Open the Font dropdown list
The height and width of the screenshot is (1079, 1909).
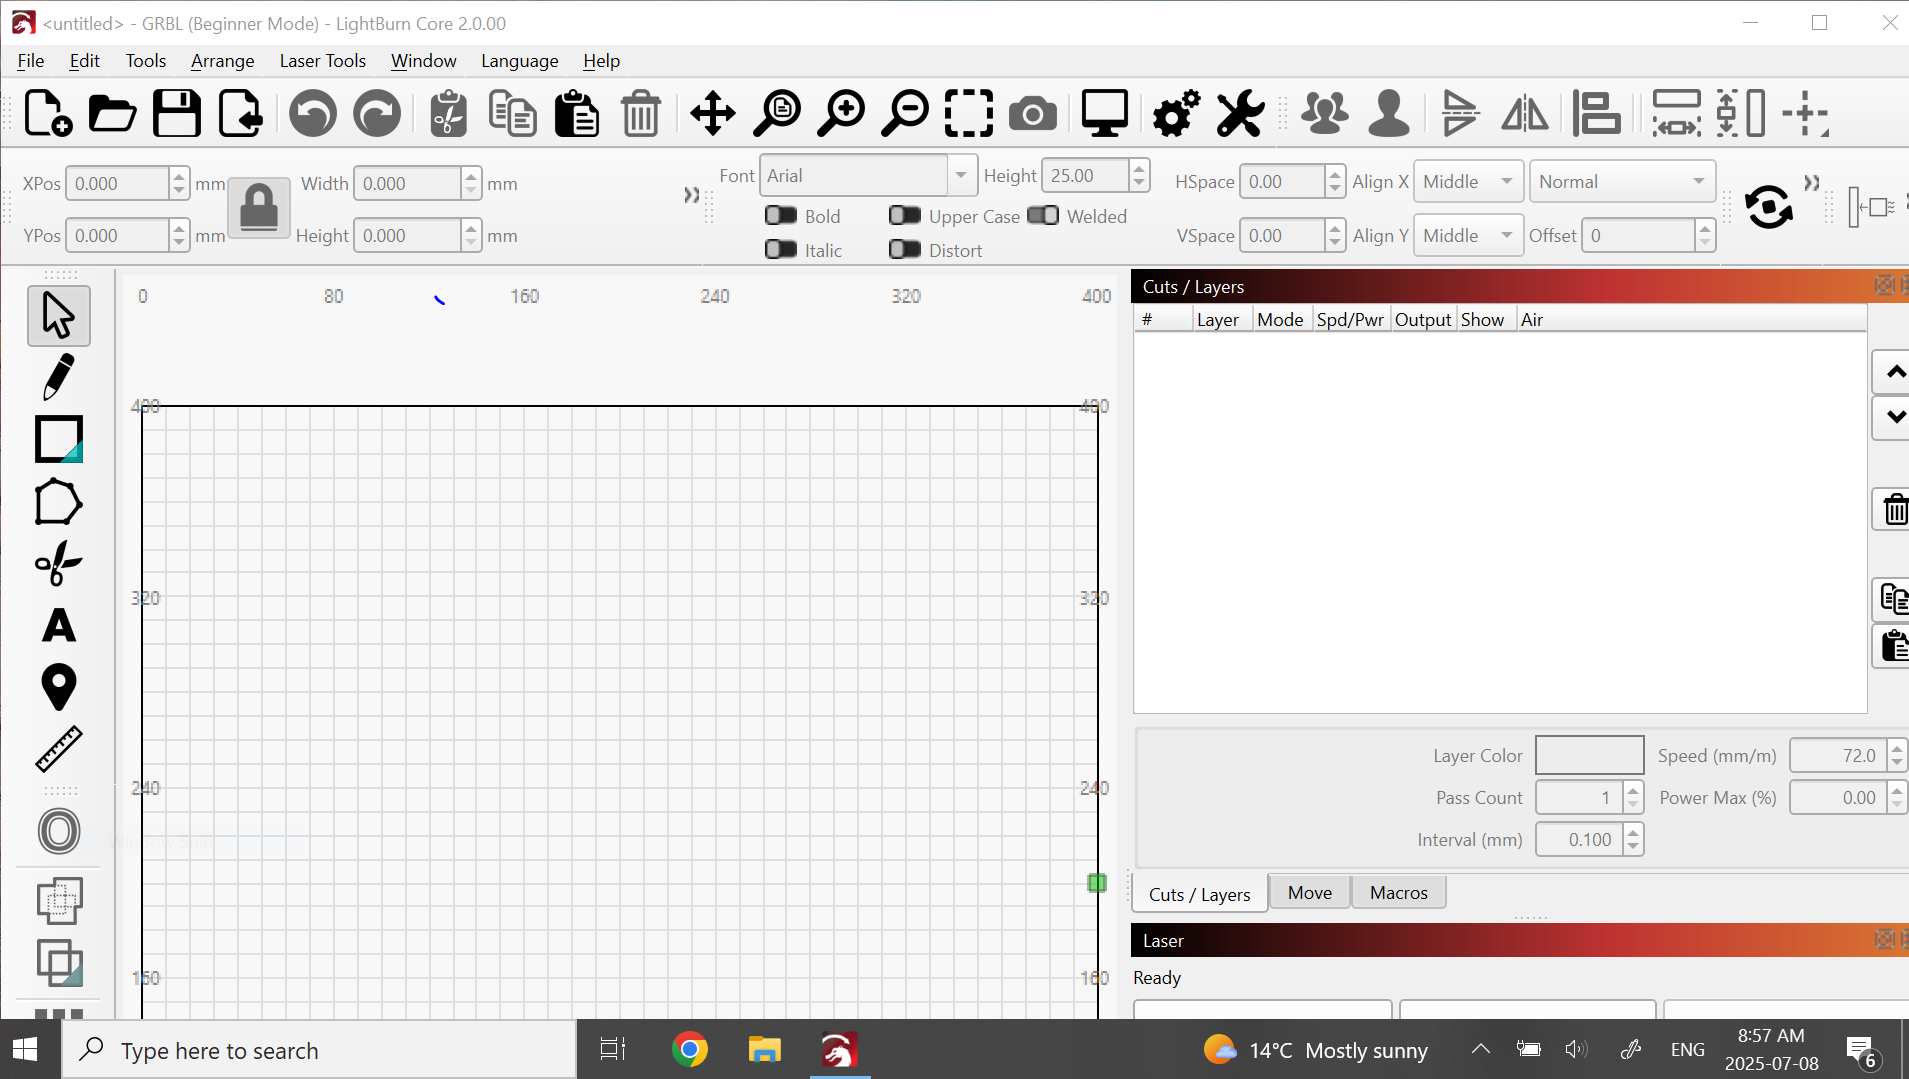coord(960,176)
